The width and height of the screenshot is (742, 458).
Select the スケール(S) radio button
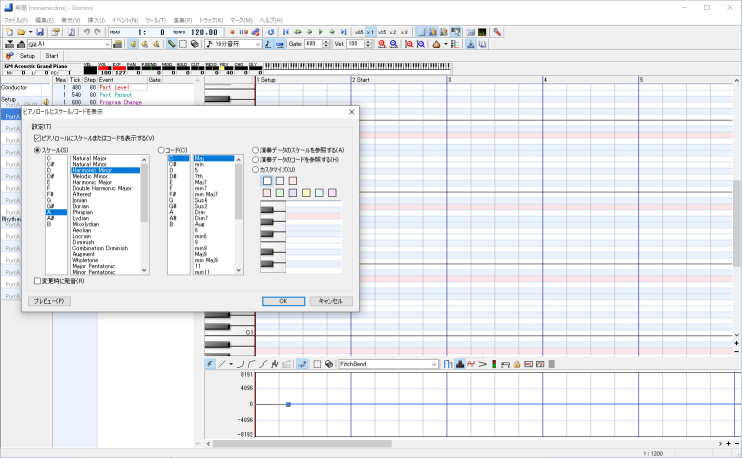pyautogui.click(x=37, y=150)
